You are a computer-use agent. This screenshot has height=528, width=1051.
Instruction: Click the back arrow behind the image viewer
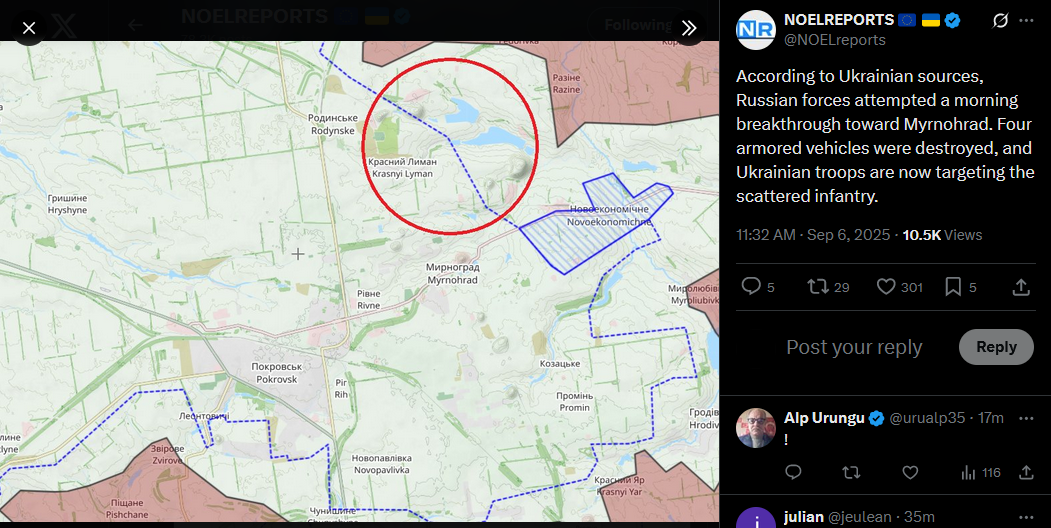pyautogui.click(x=135, y=25)
